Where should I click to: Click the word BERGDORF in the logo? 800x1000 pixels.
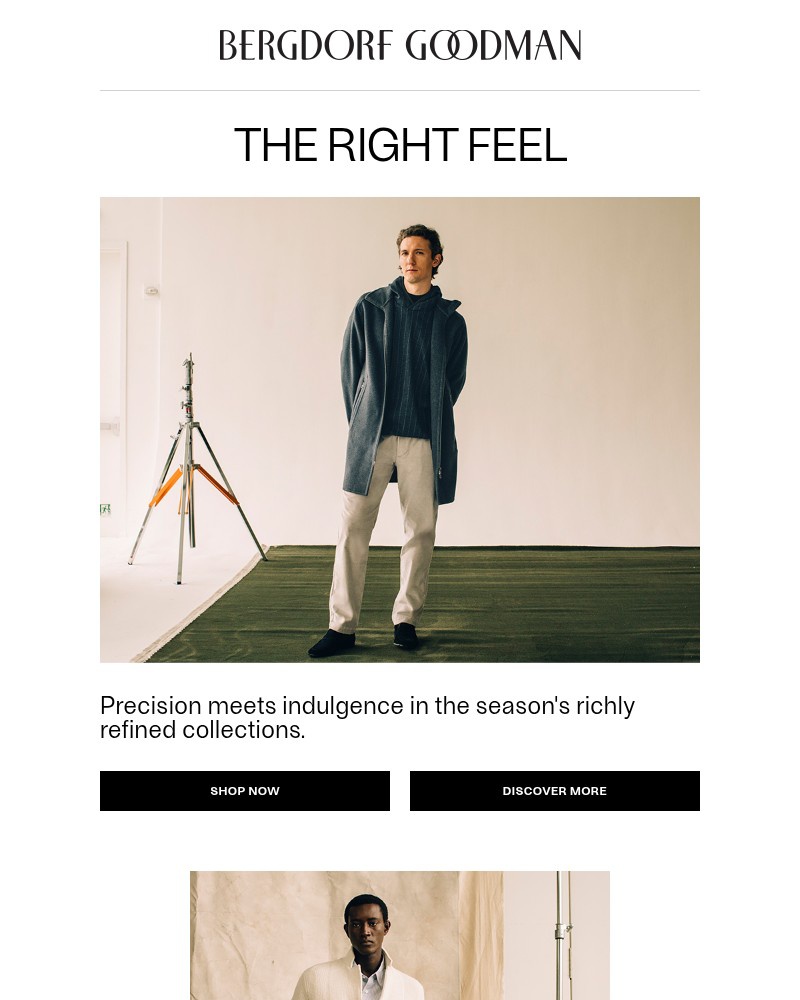click(306, 45)
